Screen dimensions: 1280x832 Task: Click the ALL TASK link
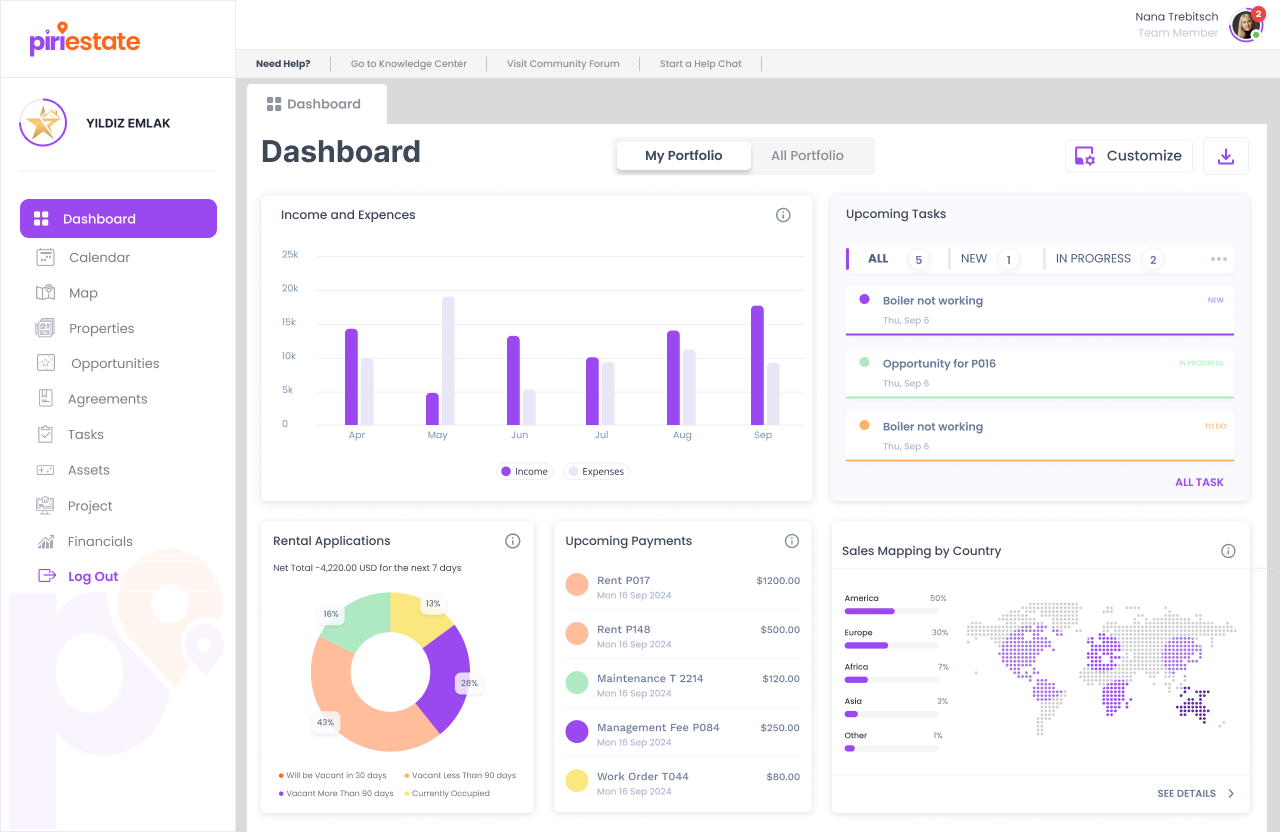pyautogui.click(x=1199, y=482)
